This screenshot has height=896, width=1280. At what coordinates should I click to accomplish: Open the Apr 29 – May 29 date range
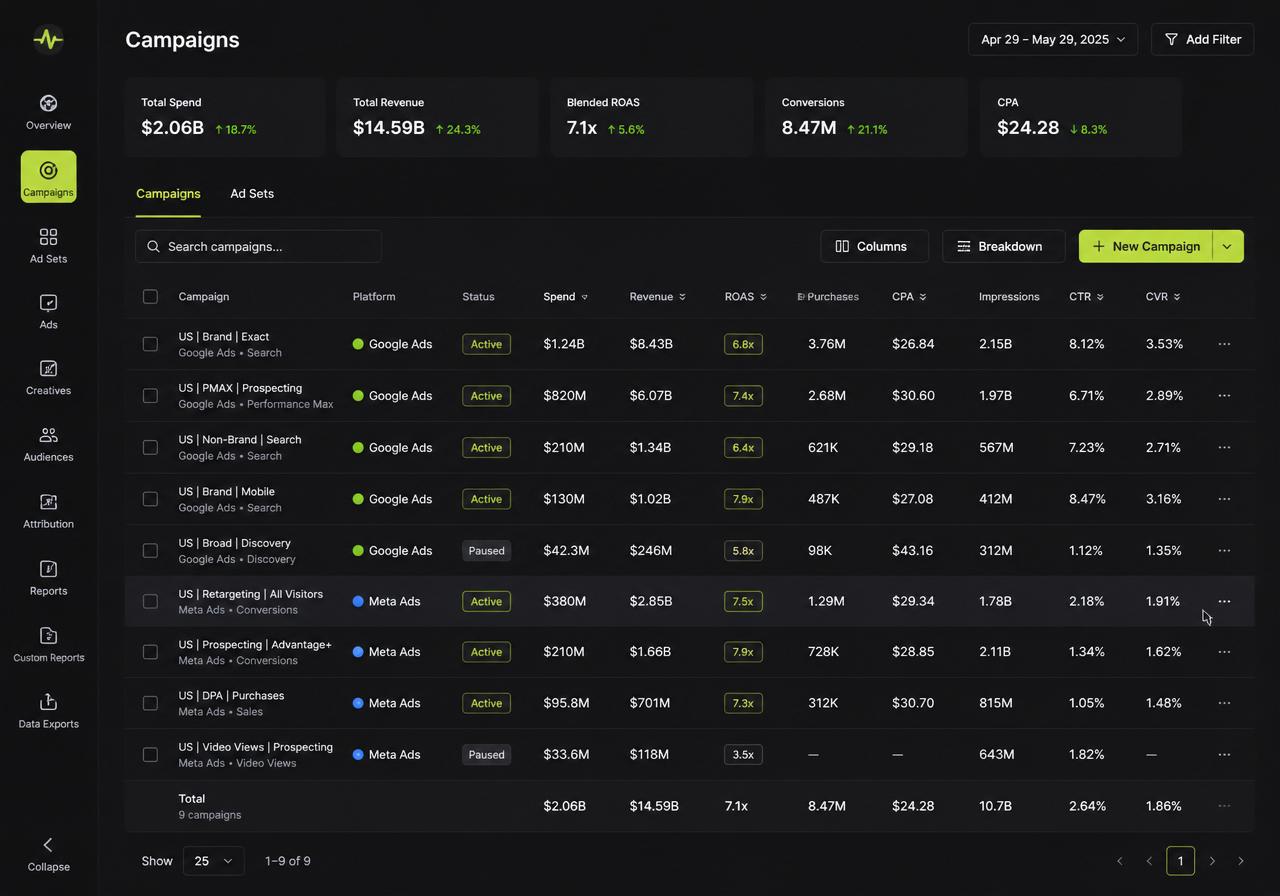click(x=1053, y=39)
